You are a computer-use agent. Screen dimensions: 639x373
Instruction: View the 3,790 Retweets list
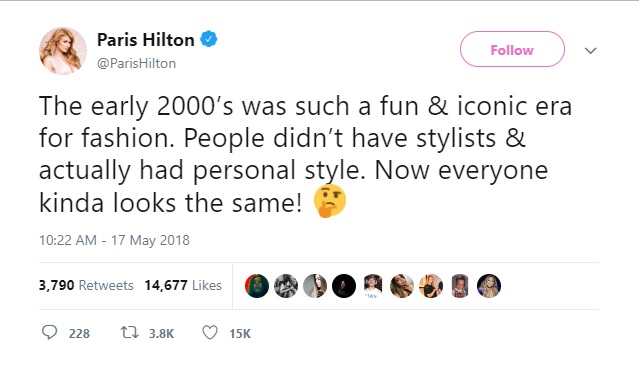(x=86, y=285)
